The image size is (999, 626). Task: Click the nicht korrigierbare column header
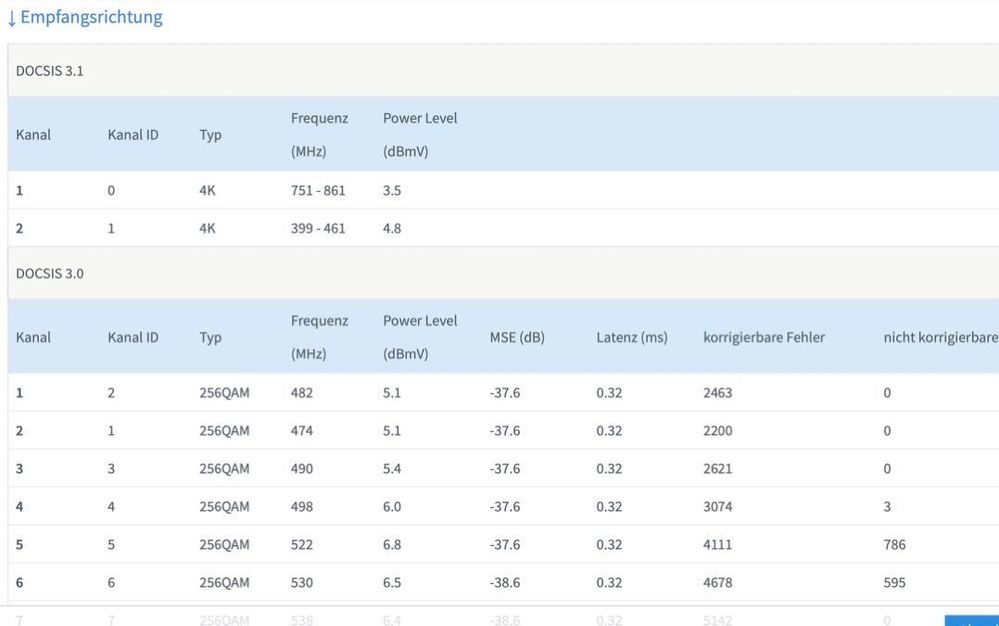[x=940, y=337]
